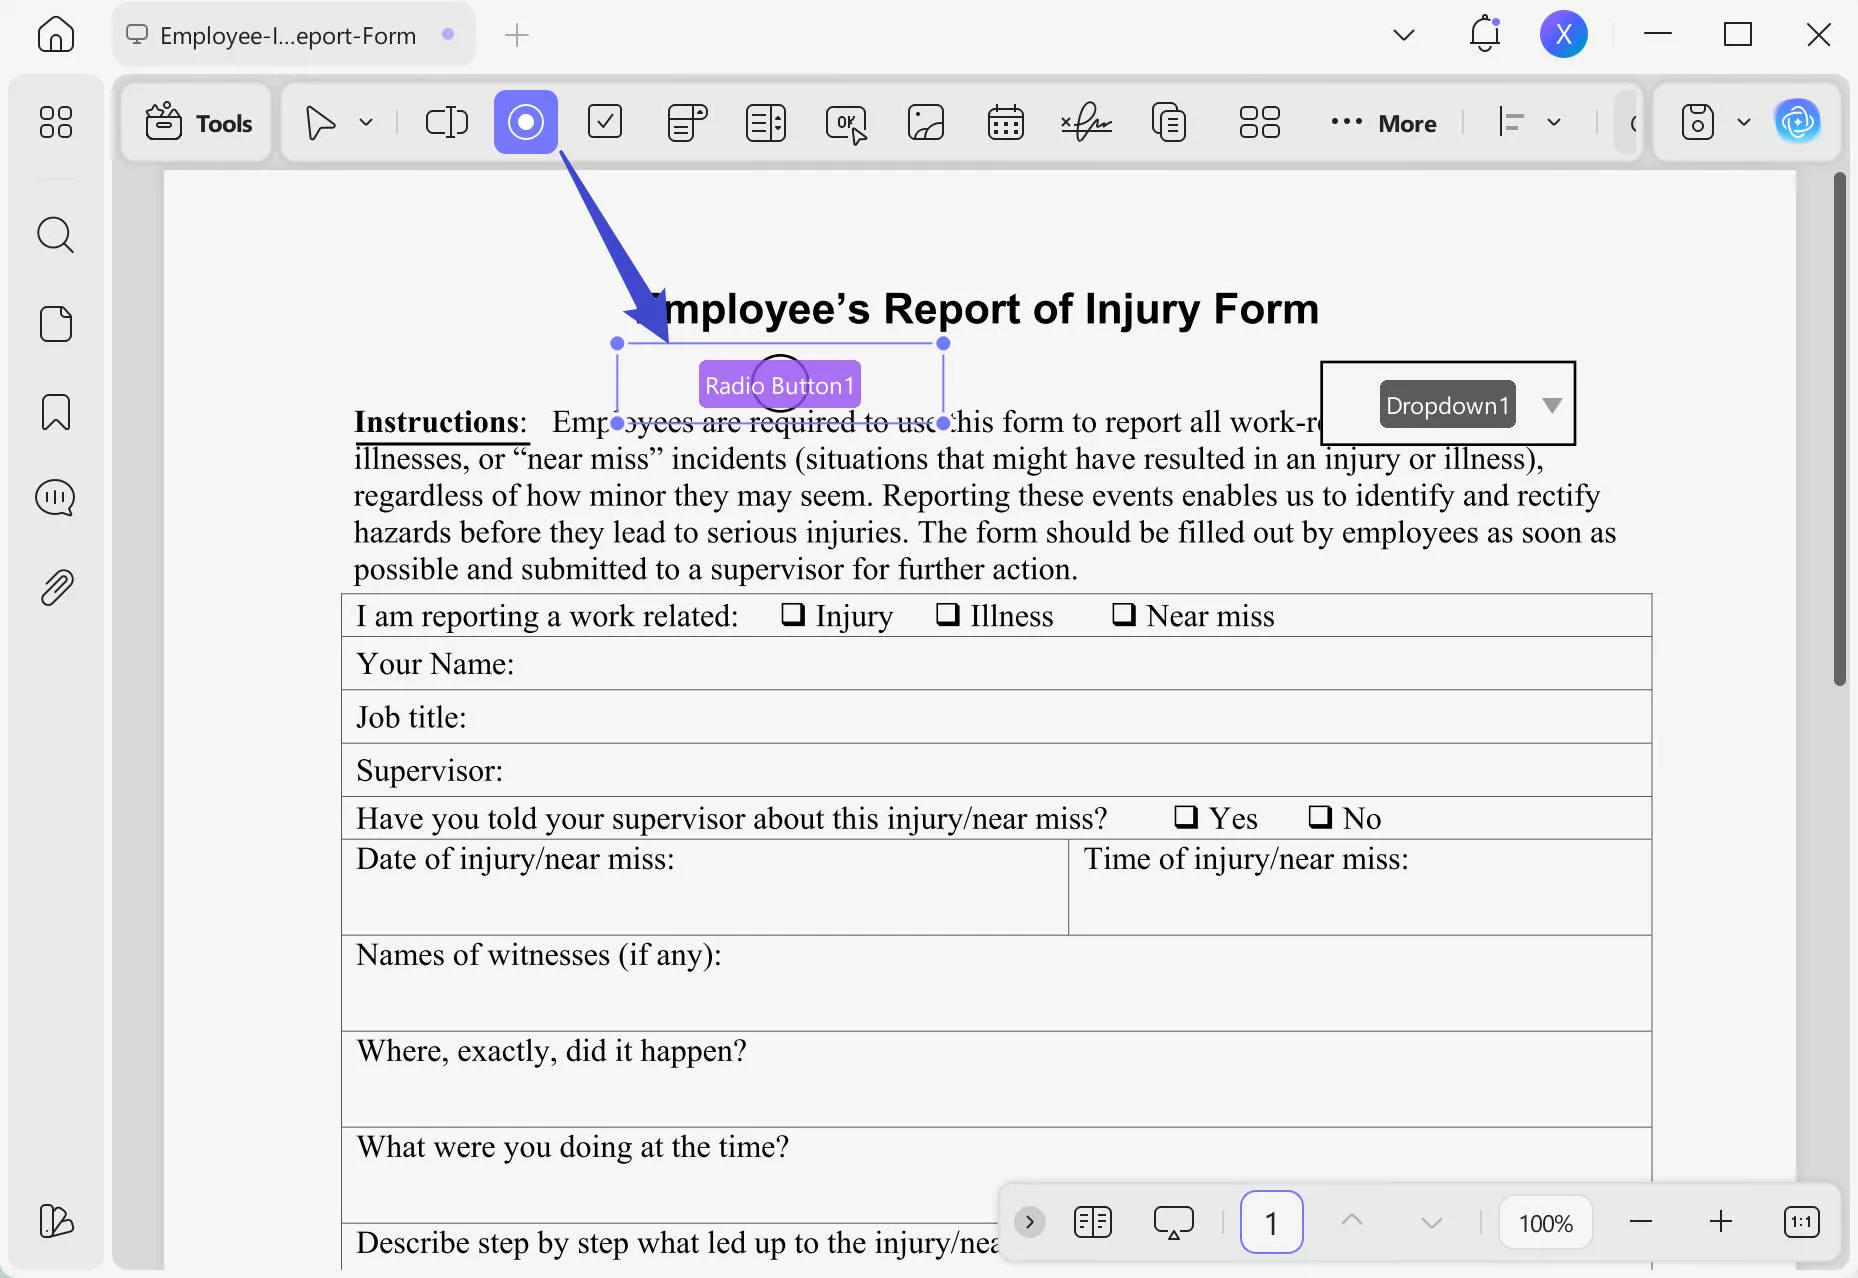Select the list box field tool
Viewport: 1858px width, 1278px height.
[x=766, y=122]
